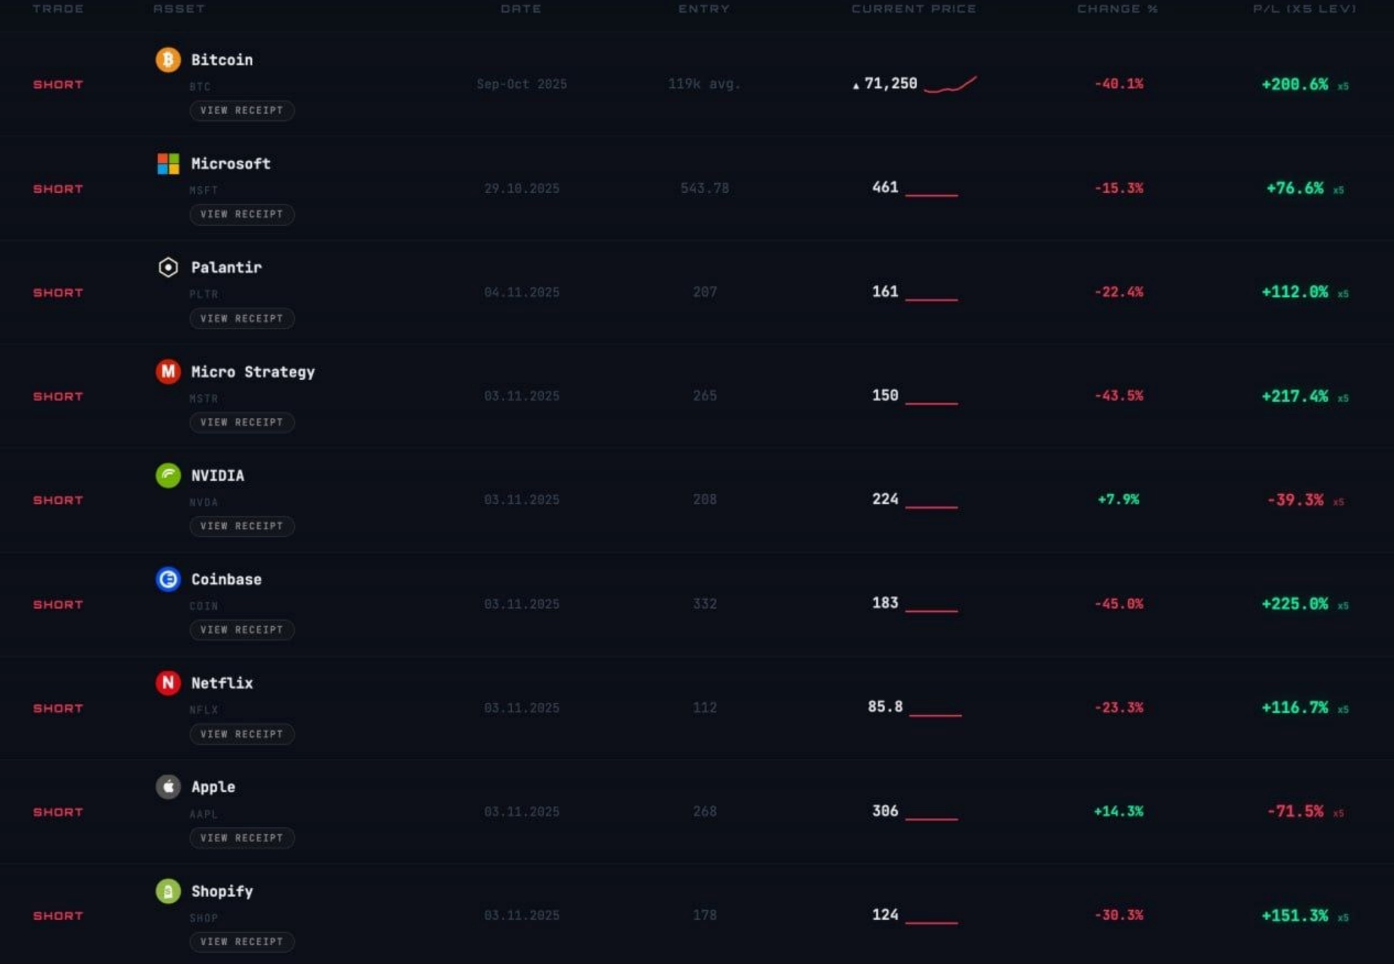
Task: Click the Coinbase logo icon
Action: [x=168, y=579]
